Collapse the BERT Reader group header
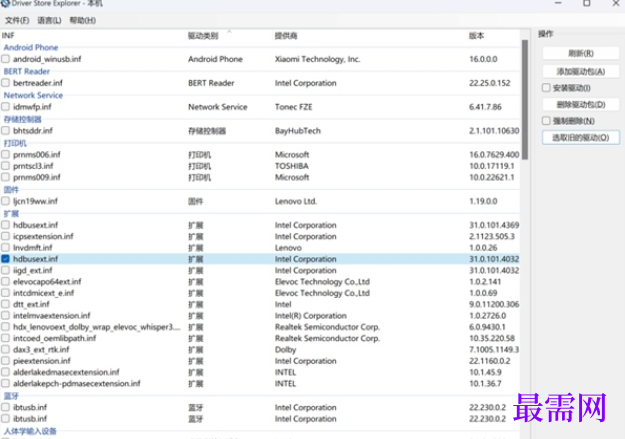This screenshot has width=625, height=439. tap(27, 71)
